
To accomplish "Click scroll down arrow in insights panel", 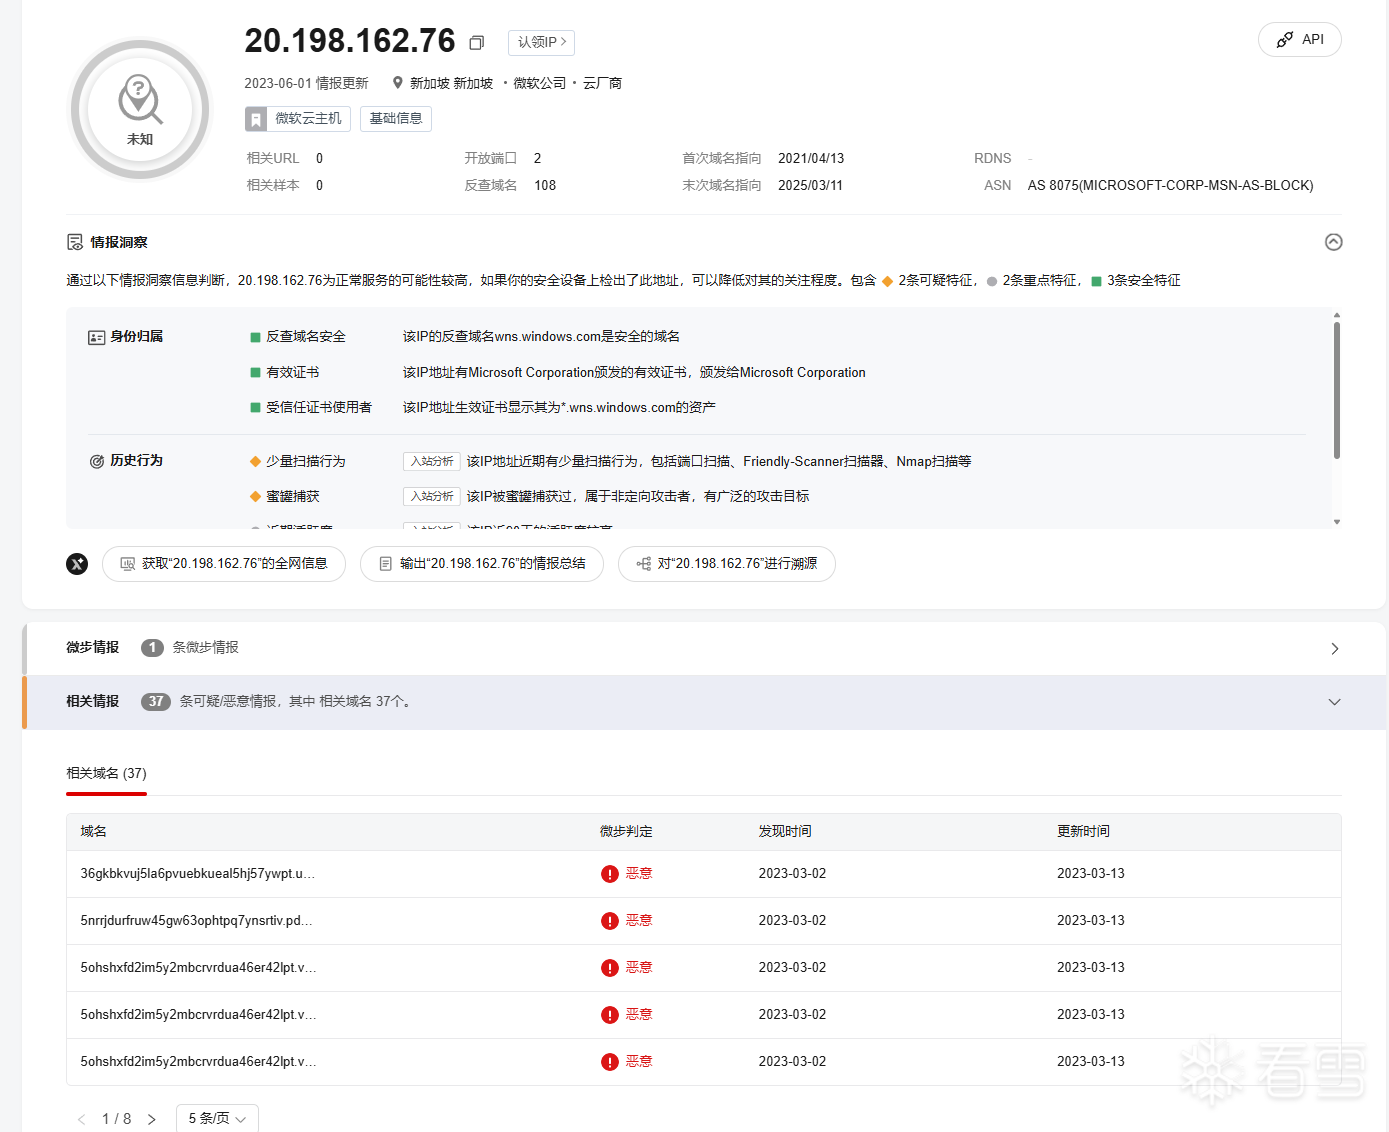I will point(1337,522).
